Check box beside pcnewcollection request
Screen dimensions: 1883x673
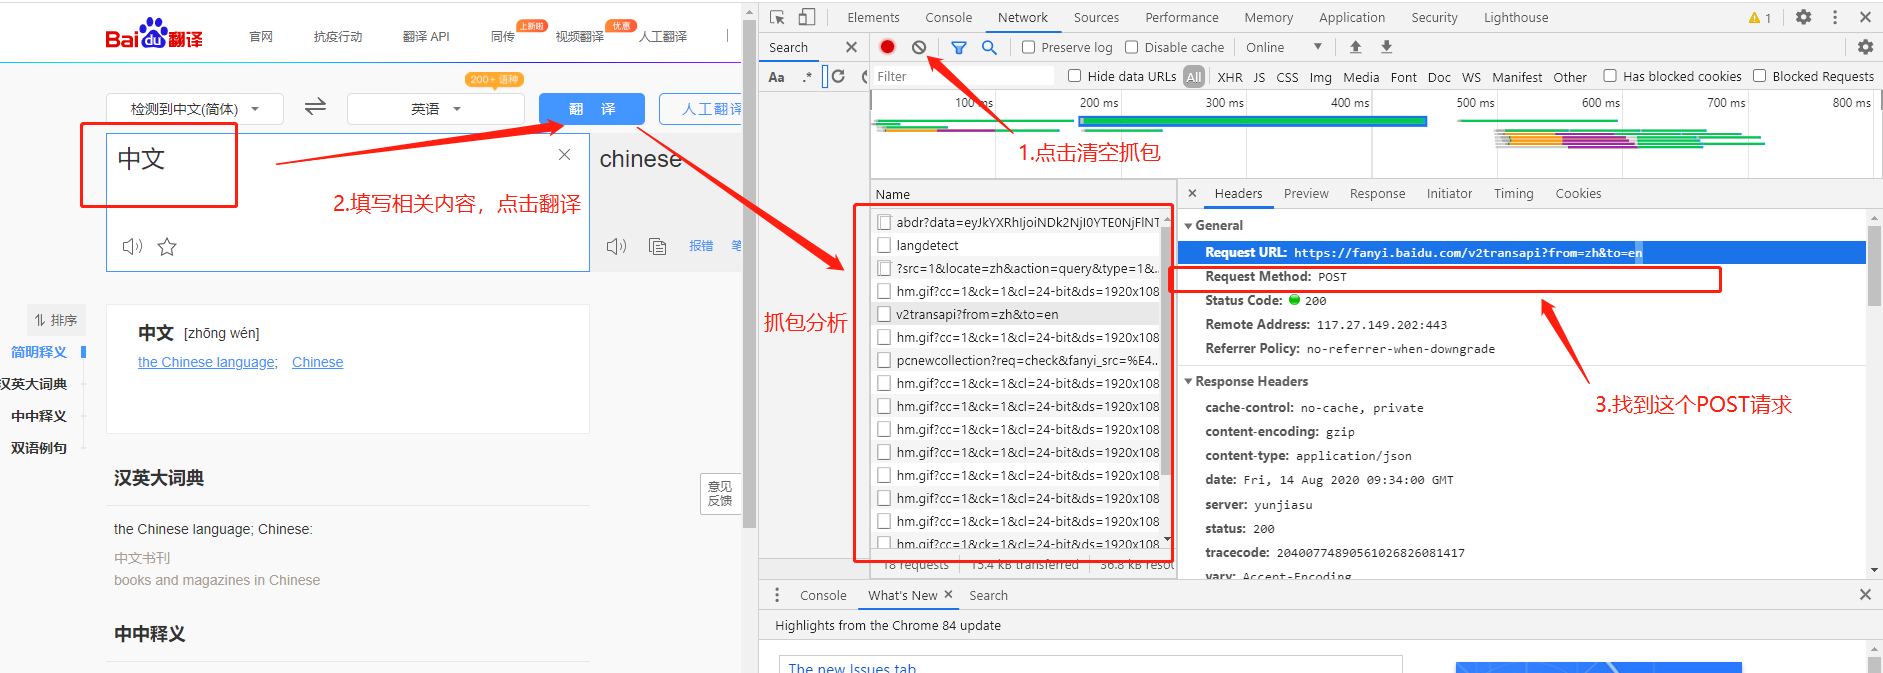pos(884,360)
